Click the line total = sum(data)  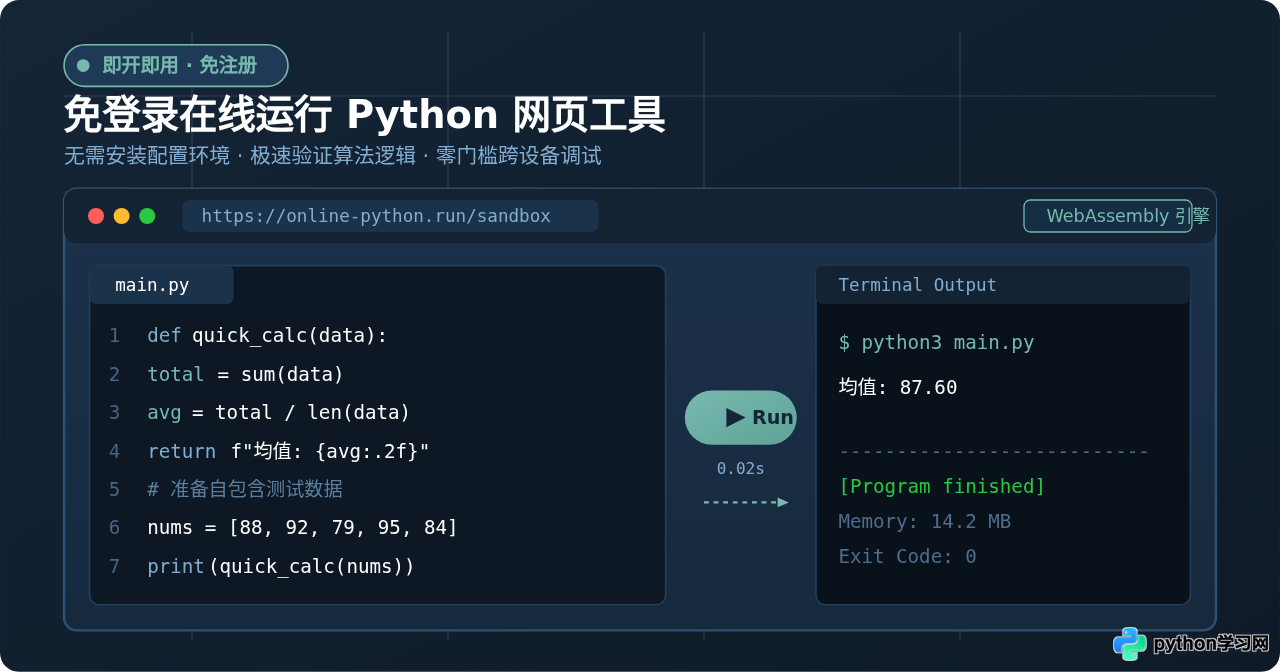[245, 374]
